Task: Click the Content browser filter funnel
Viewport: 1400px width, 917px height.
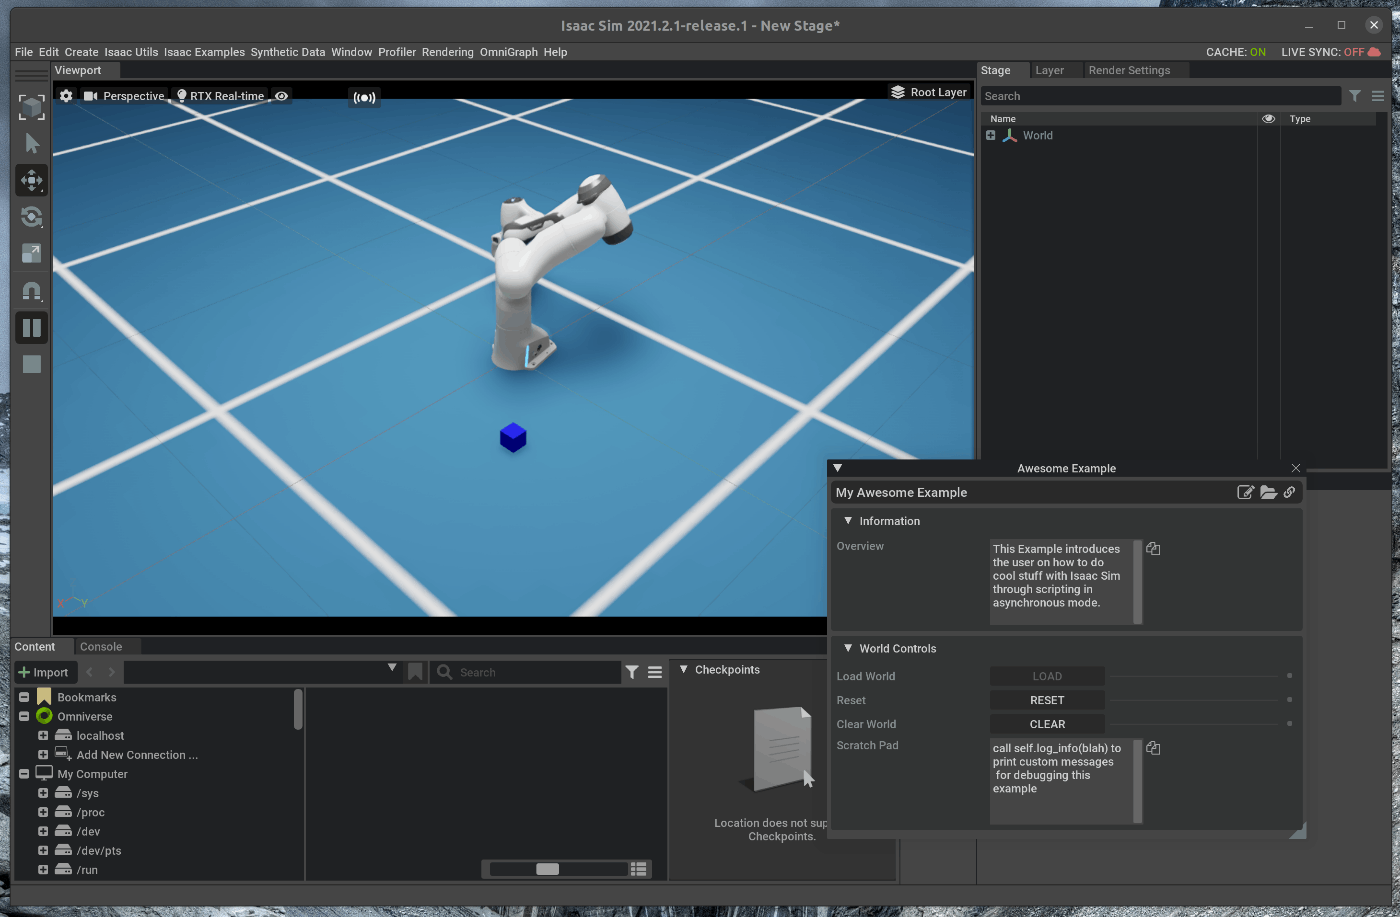Action: click(632, 672)
